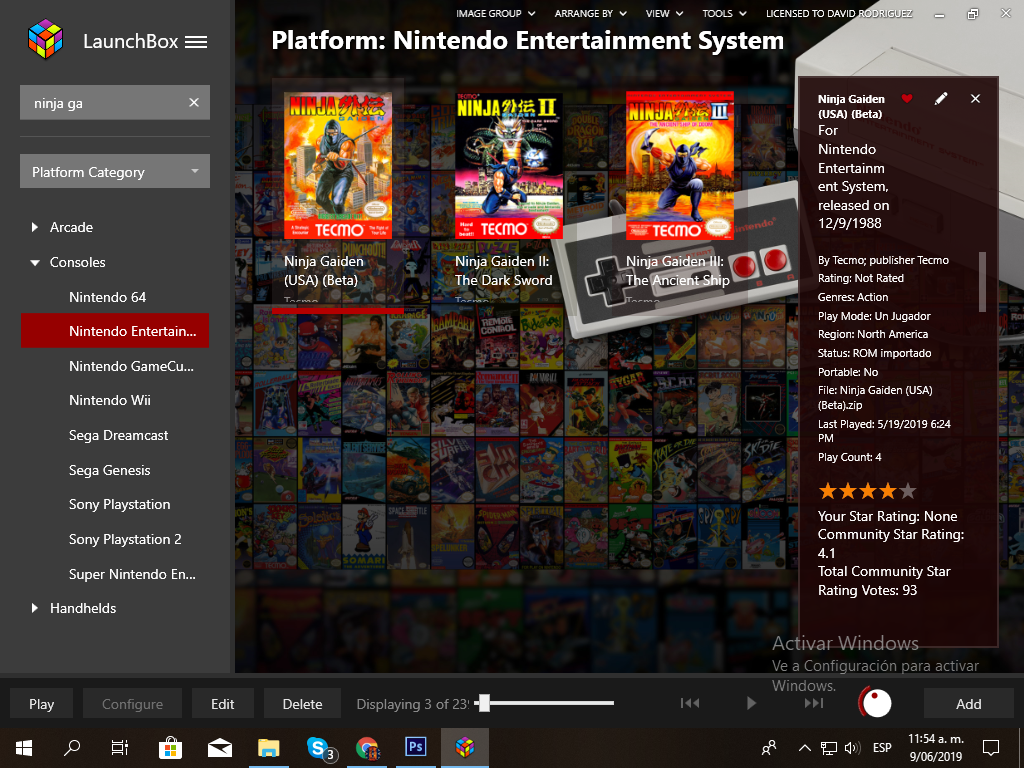Image resolution: width=1024 pixels, height=768 pixels.
Task: Open the Arrange By menu
Action: point(590,13)
